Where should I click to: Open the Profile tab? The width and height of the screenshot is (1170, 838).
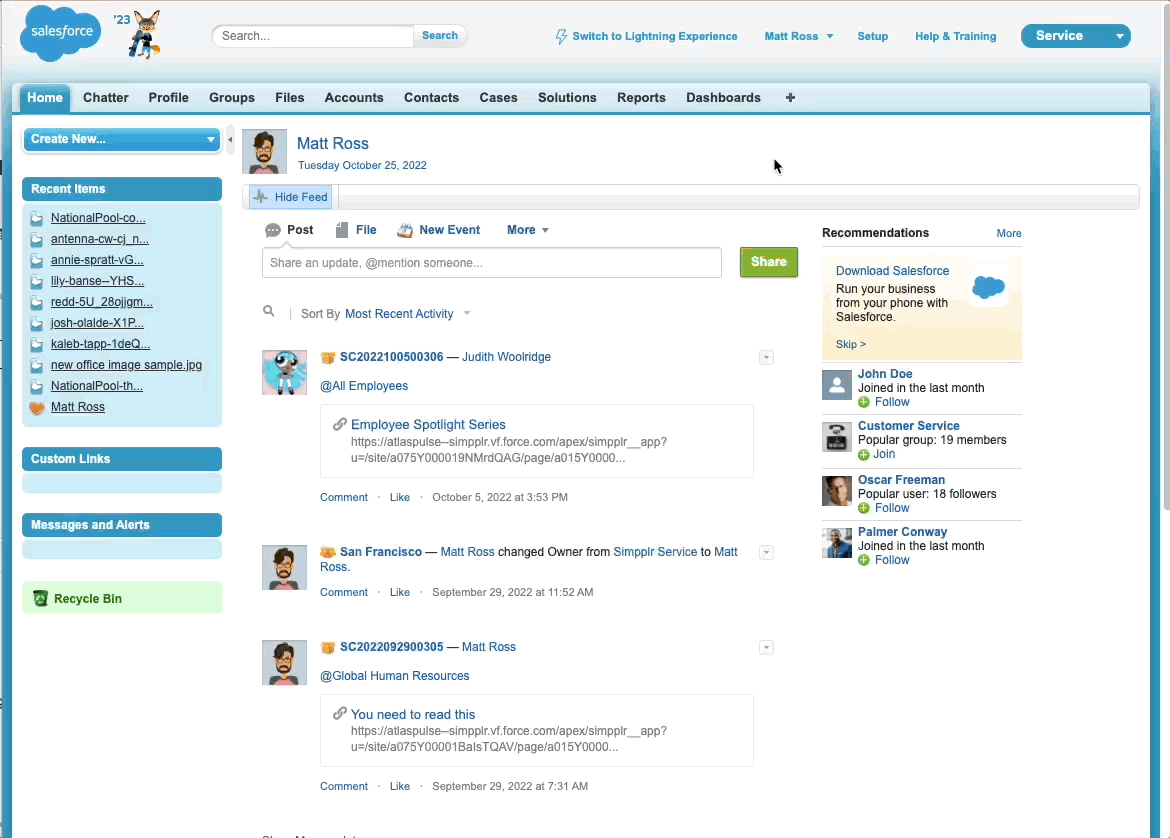pyautogui.click(x=169, y=98)
